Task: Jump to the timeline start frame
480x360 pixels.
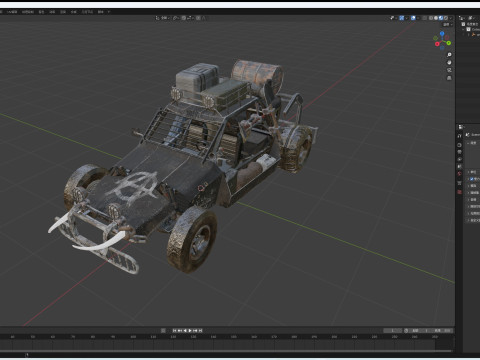Action: (174, 331)
